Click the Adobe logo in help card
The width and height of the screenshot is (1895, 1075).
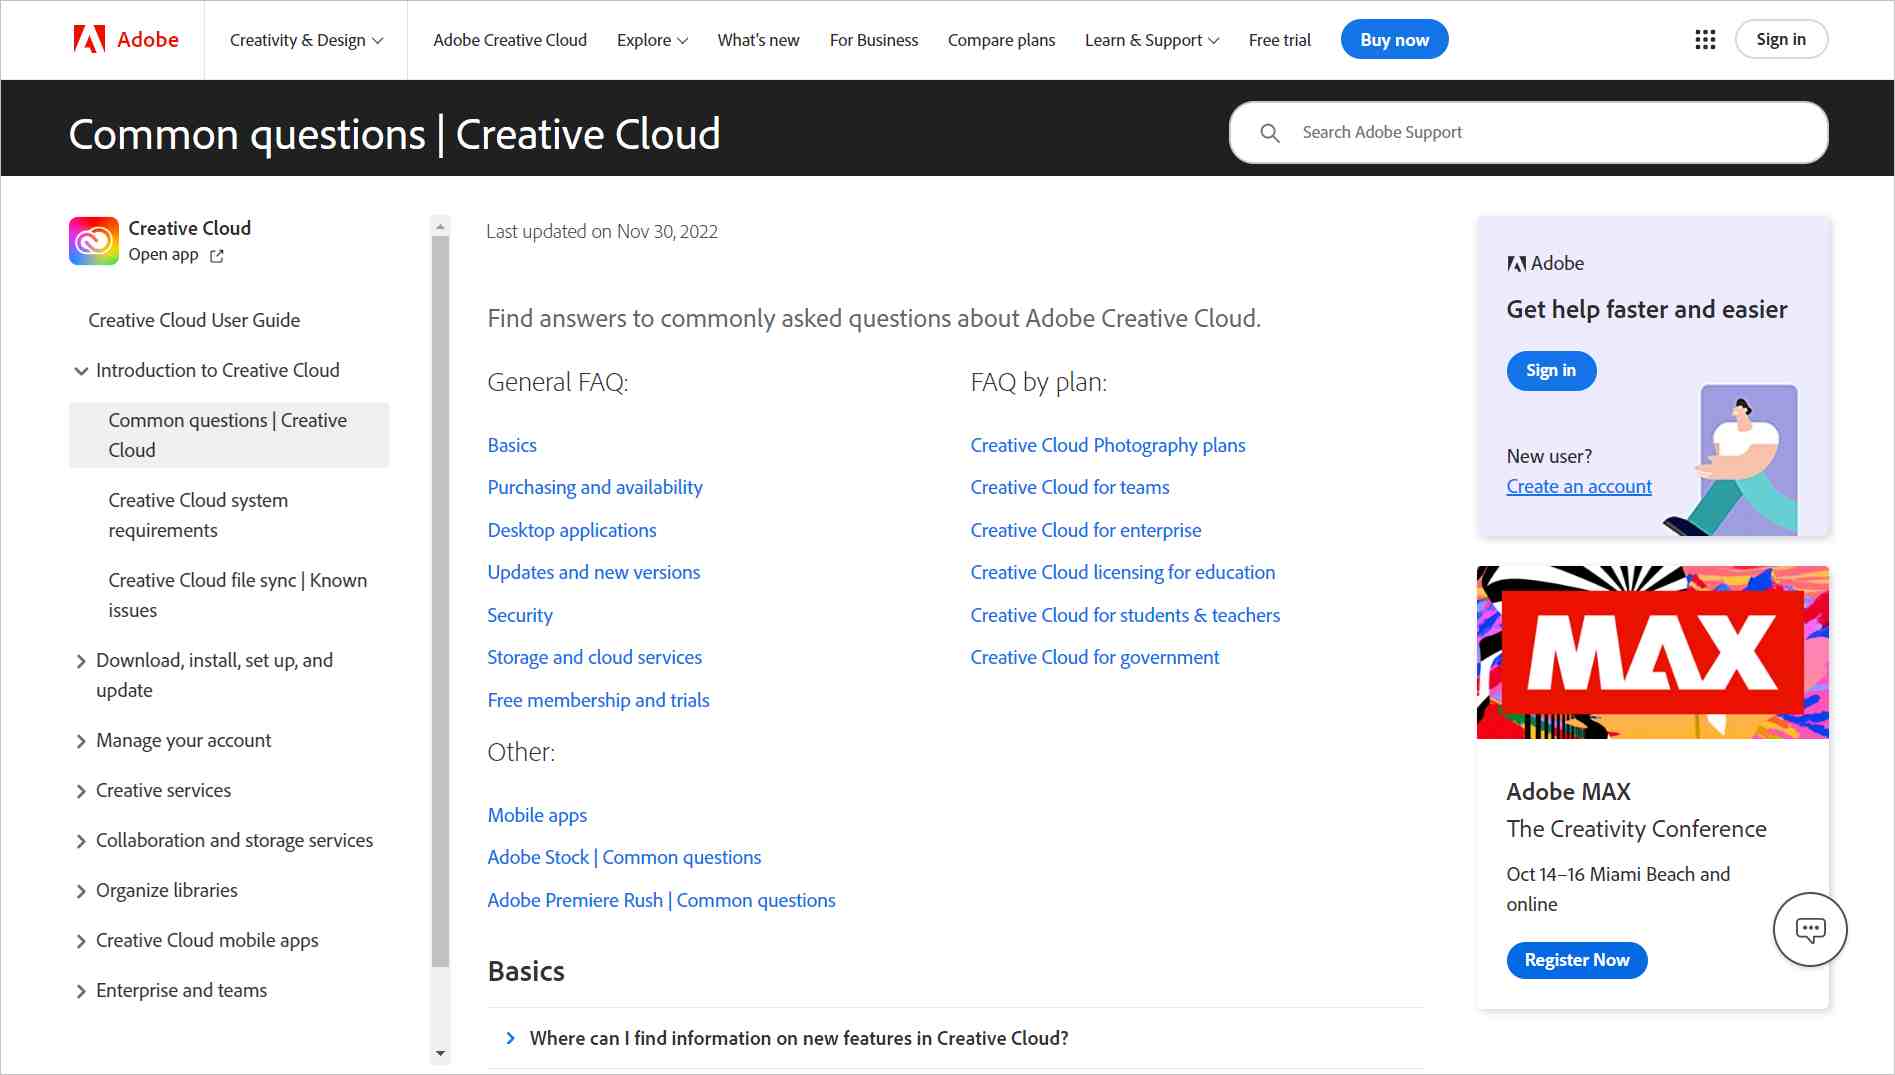[1545, 263]
